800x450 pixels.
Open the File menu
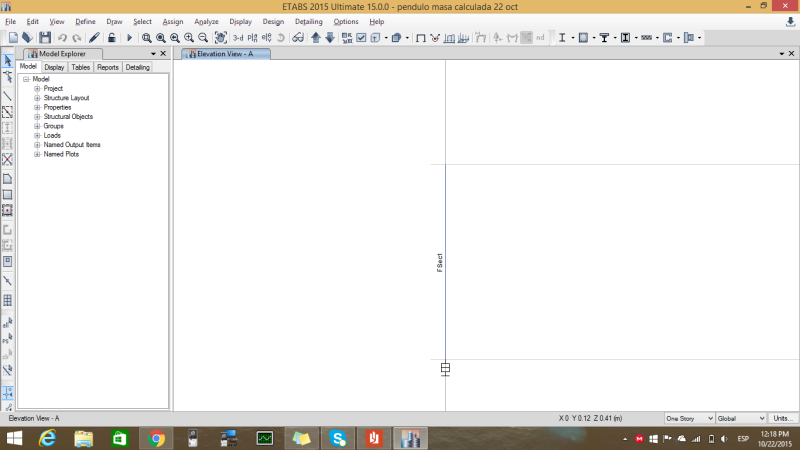10,21
